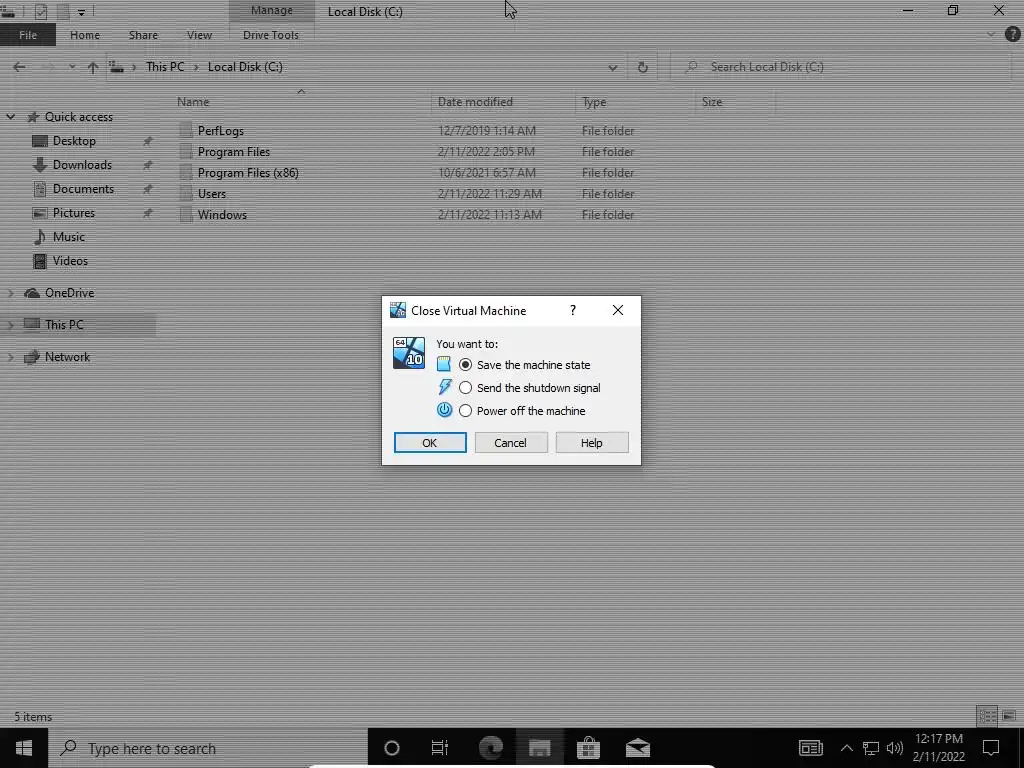Collapse the Quick access tree node
Viewport: 1024px width, 768px height.
[10, 117]
